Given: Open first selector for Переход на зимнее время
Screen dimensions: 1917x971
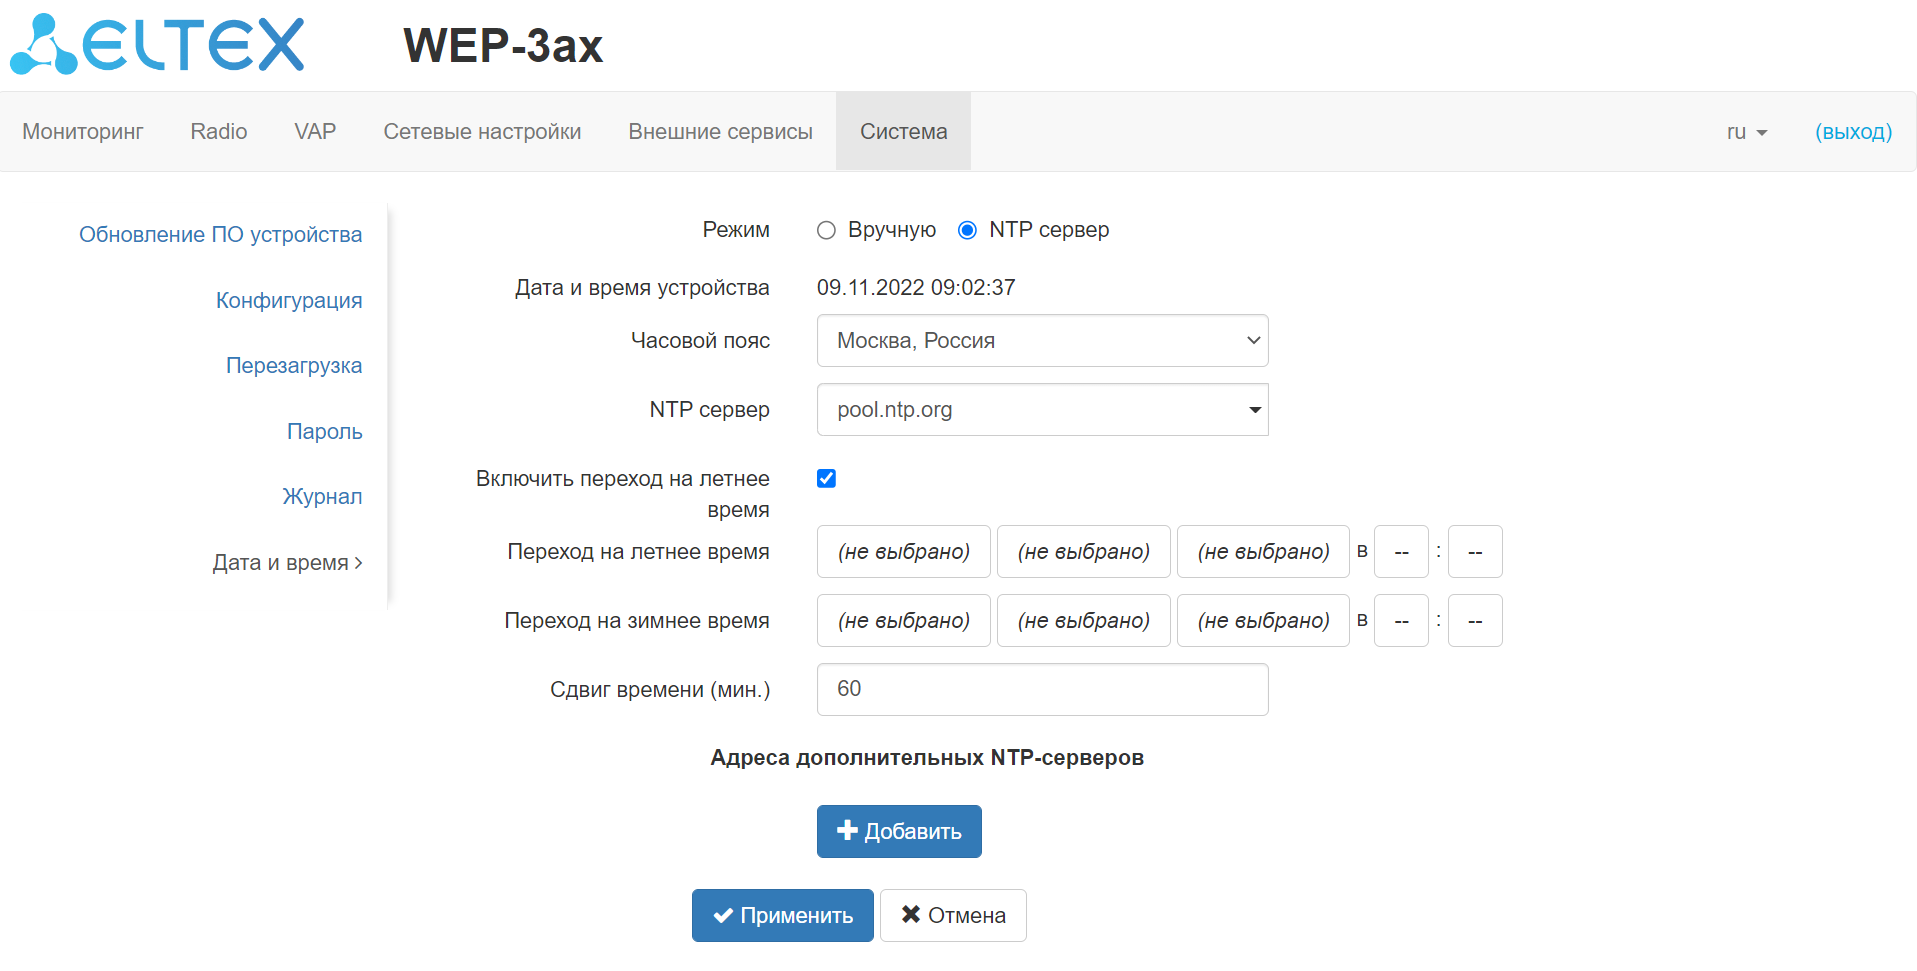Looking at the screenshot, I should click(x=903, y=621).
